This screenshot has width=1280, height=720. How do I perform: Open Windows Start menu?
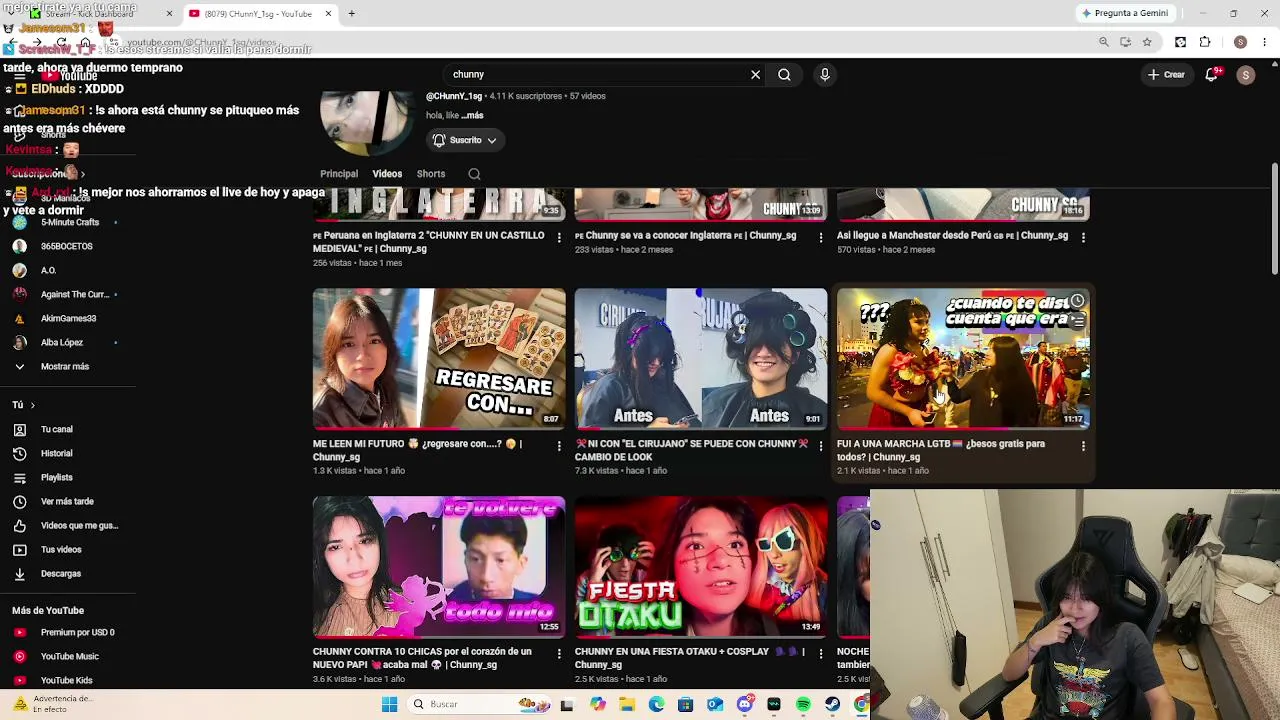pos(389,704)
